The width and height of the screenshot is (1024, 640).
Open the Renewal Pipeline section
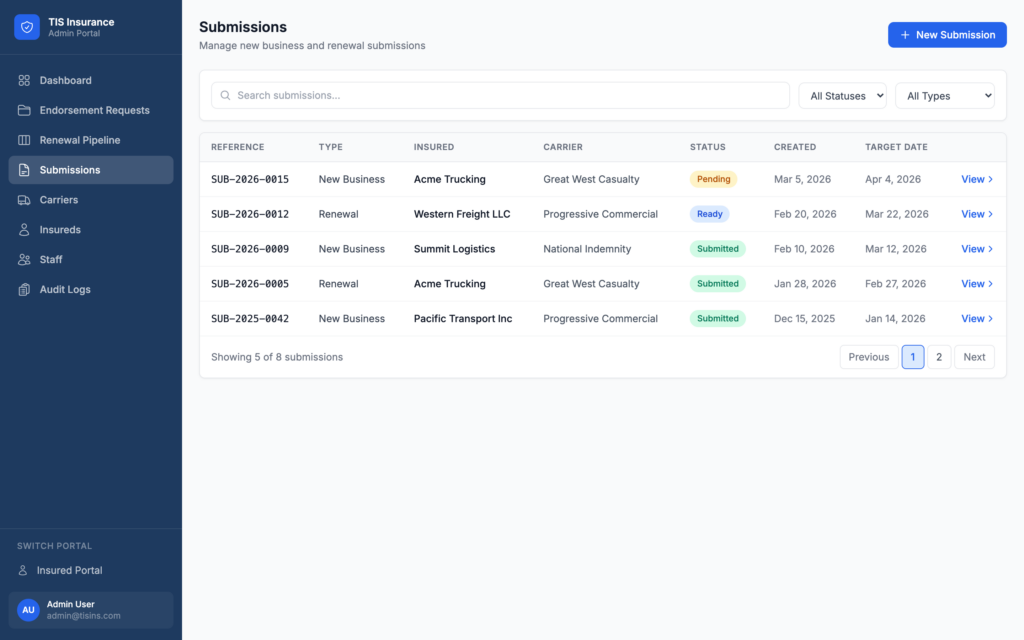tap(91, 140)
